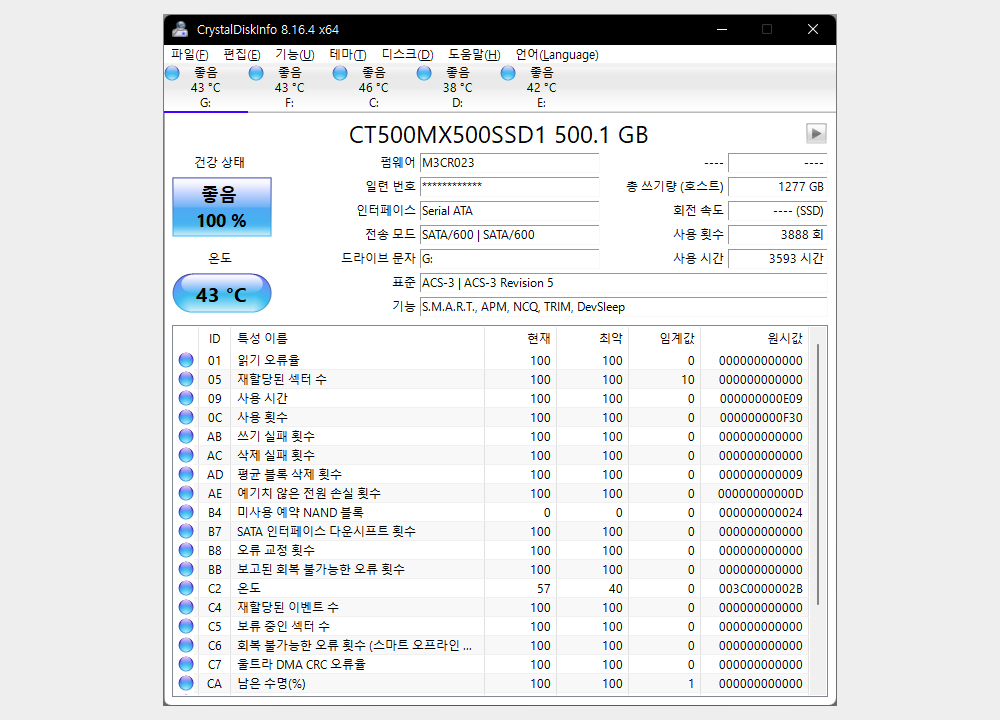Click the blue status dot of attribute AC
1000x720 pixels.
point(186,455)
